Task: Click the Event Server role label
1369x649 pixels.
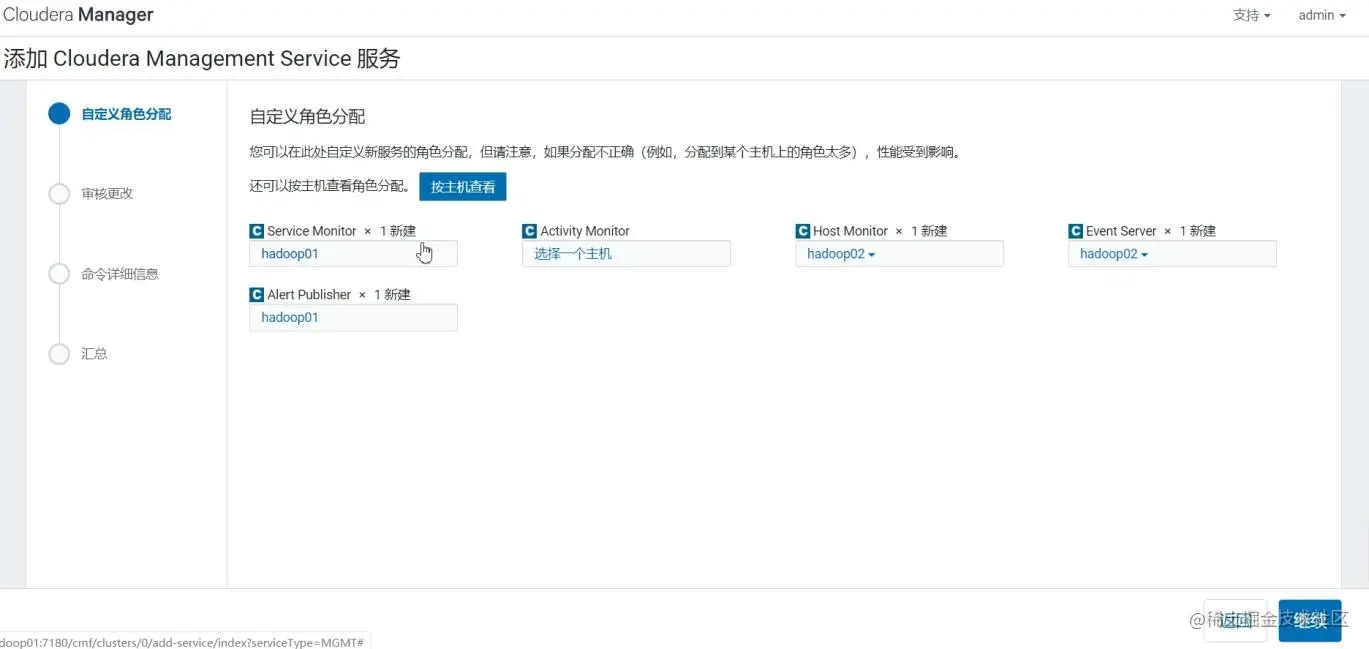Action: point(1121,231)
